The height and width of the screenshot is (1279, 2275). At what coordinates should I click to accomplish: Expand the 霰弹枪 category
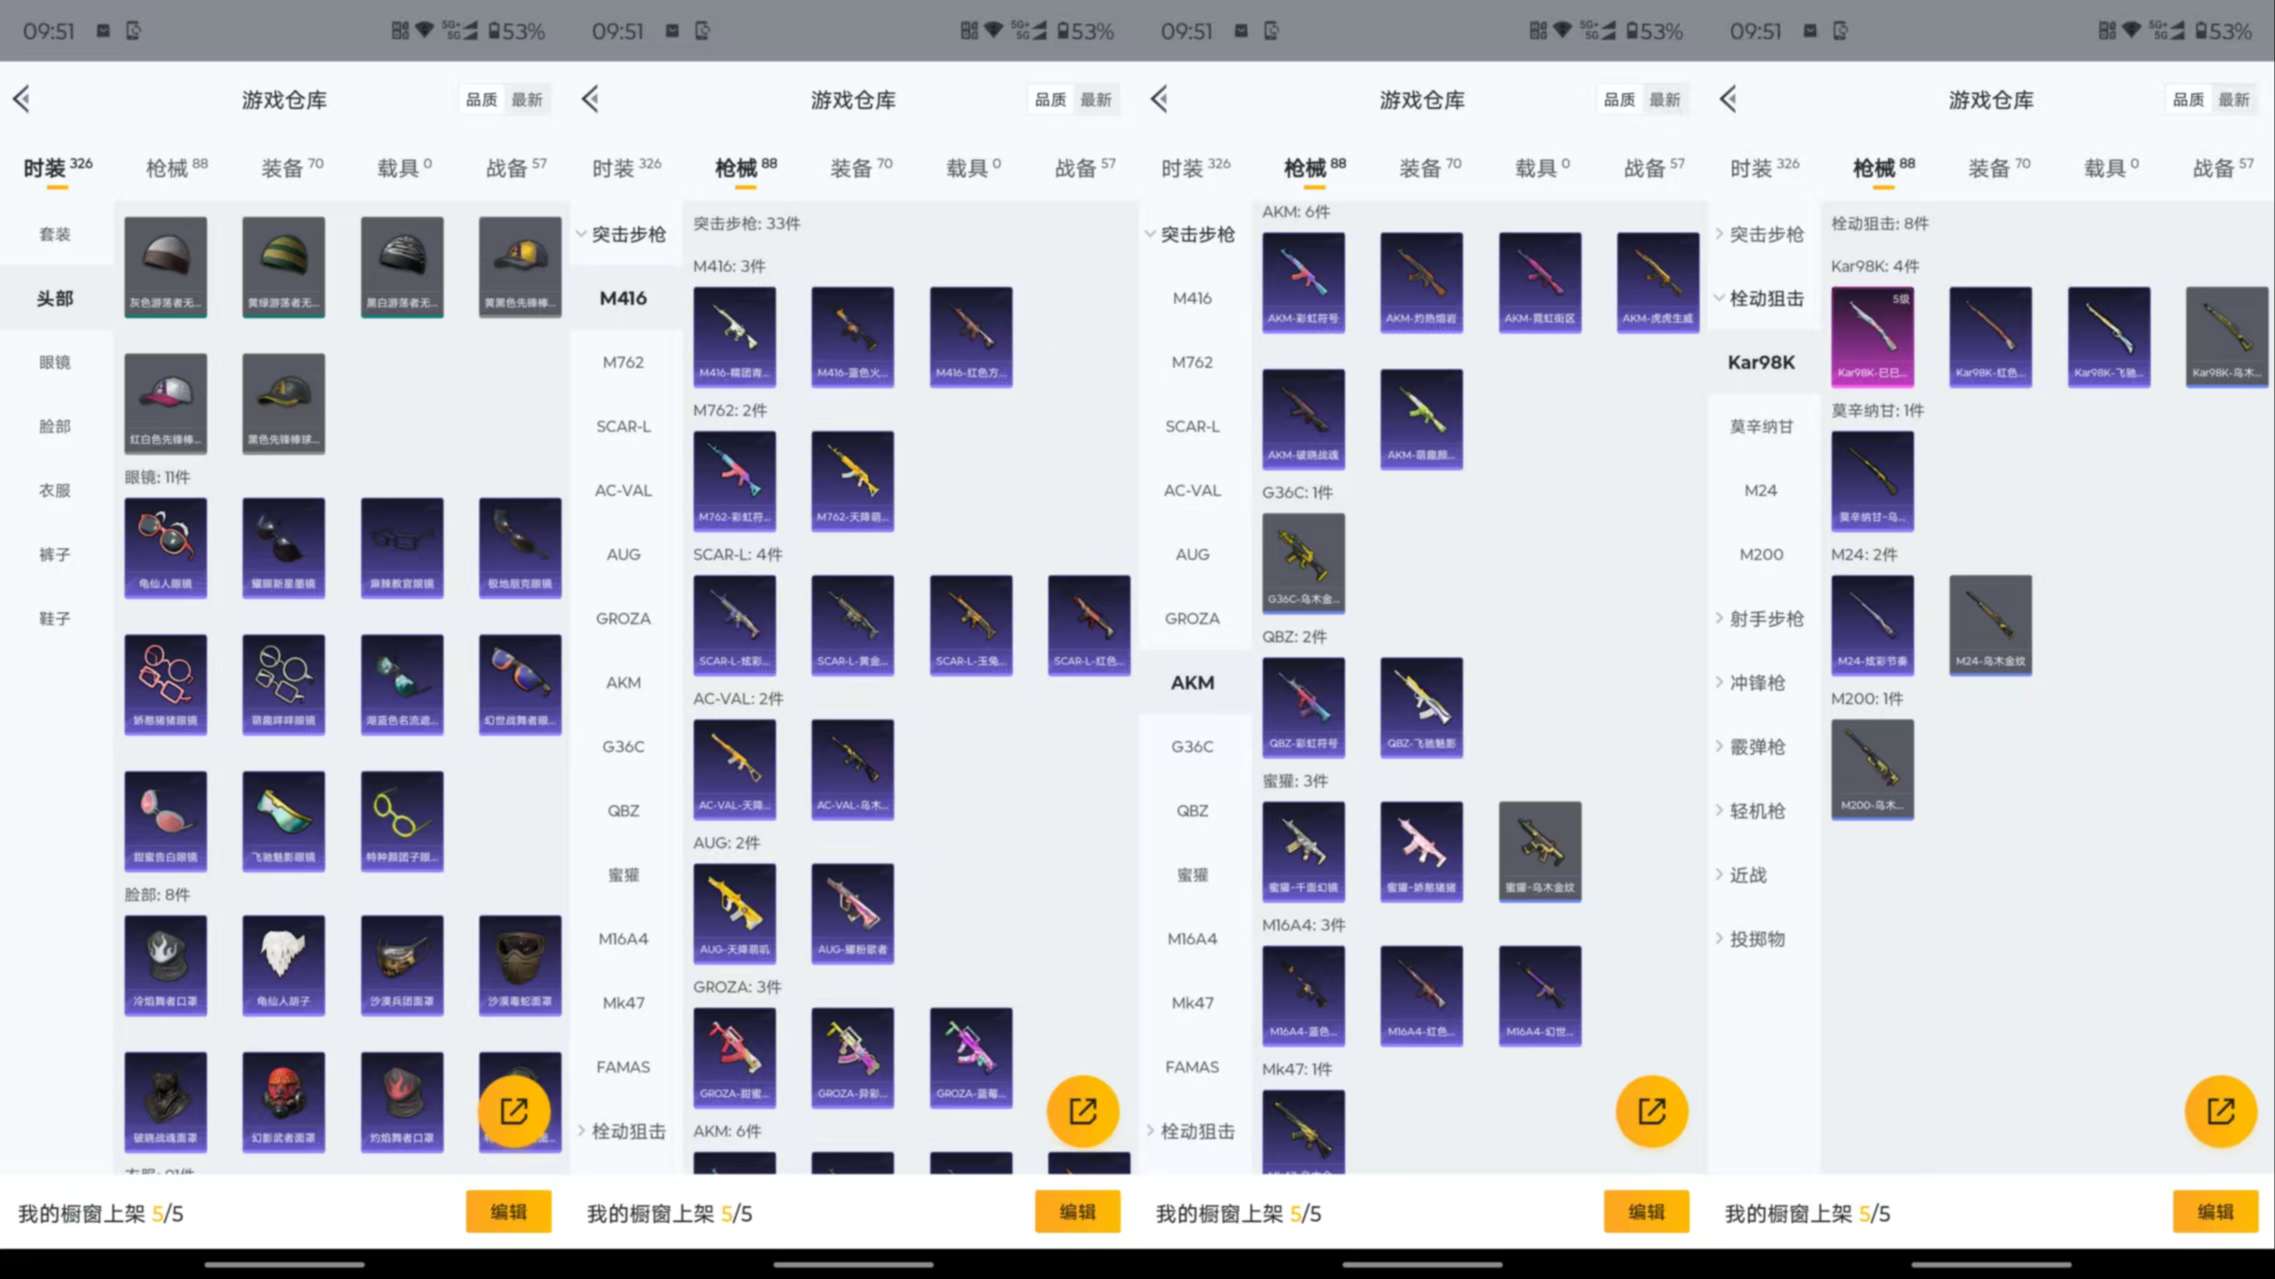(x=1757, y=746)
